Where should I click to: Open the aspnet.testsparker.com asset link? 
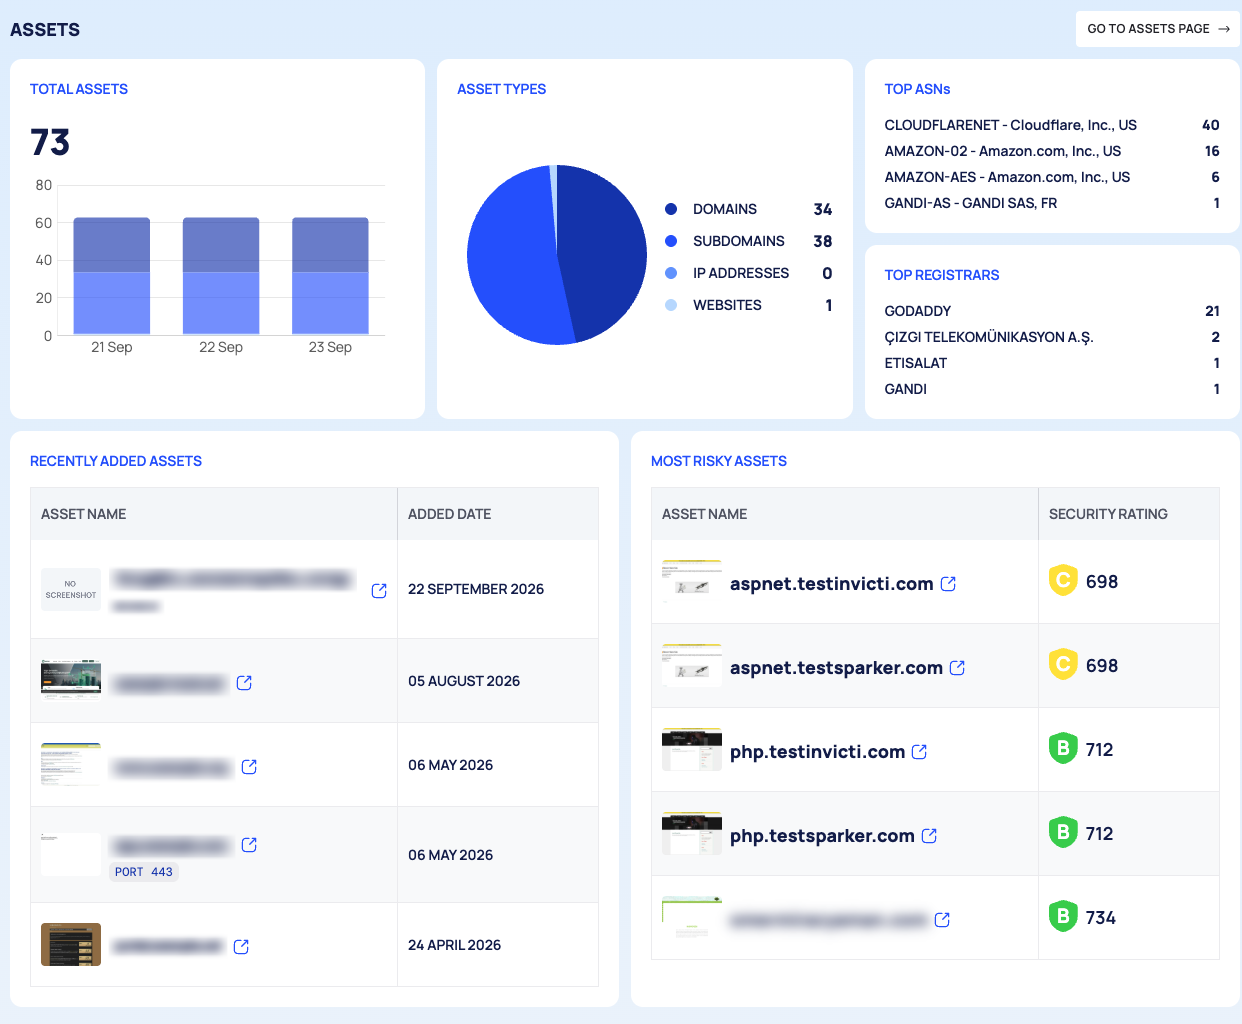(836, 668)
